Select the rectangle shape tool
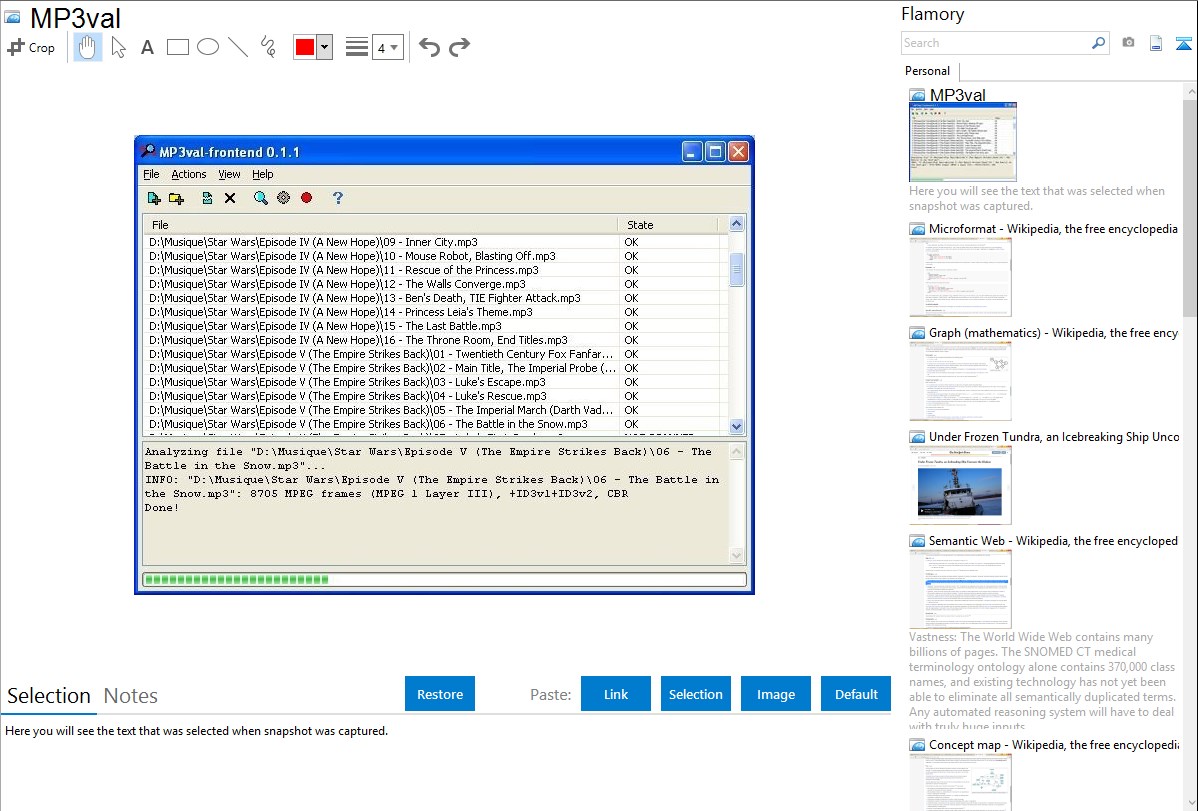This screenshot has height=811, width=1198. click(177, 47)
